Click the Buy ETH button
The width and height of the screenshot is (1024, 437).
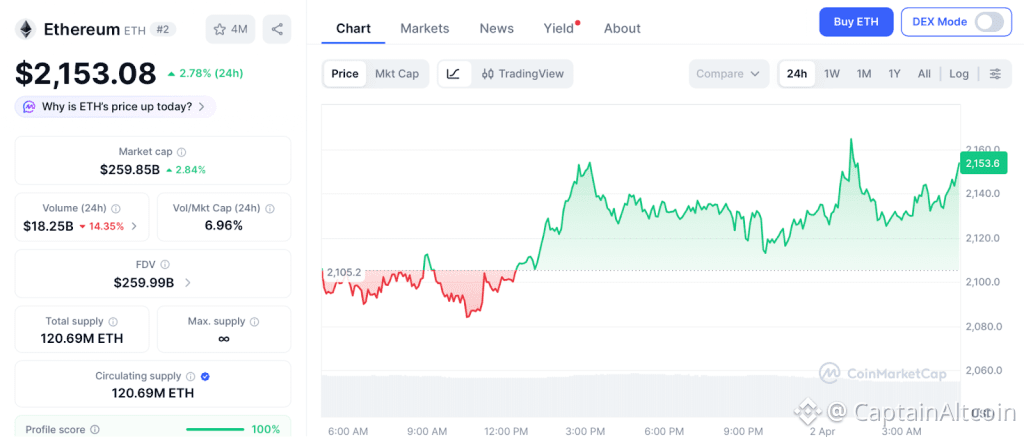(856, 22)
